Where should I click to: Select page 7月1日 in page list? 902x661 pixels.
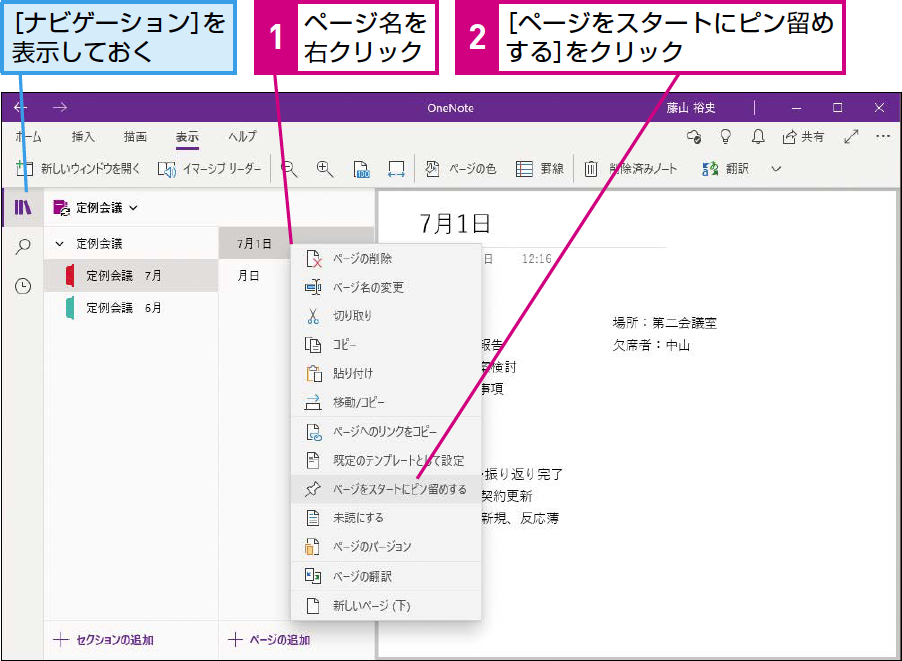[x=254, y=244]
